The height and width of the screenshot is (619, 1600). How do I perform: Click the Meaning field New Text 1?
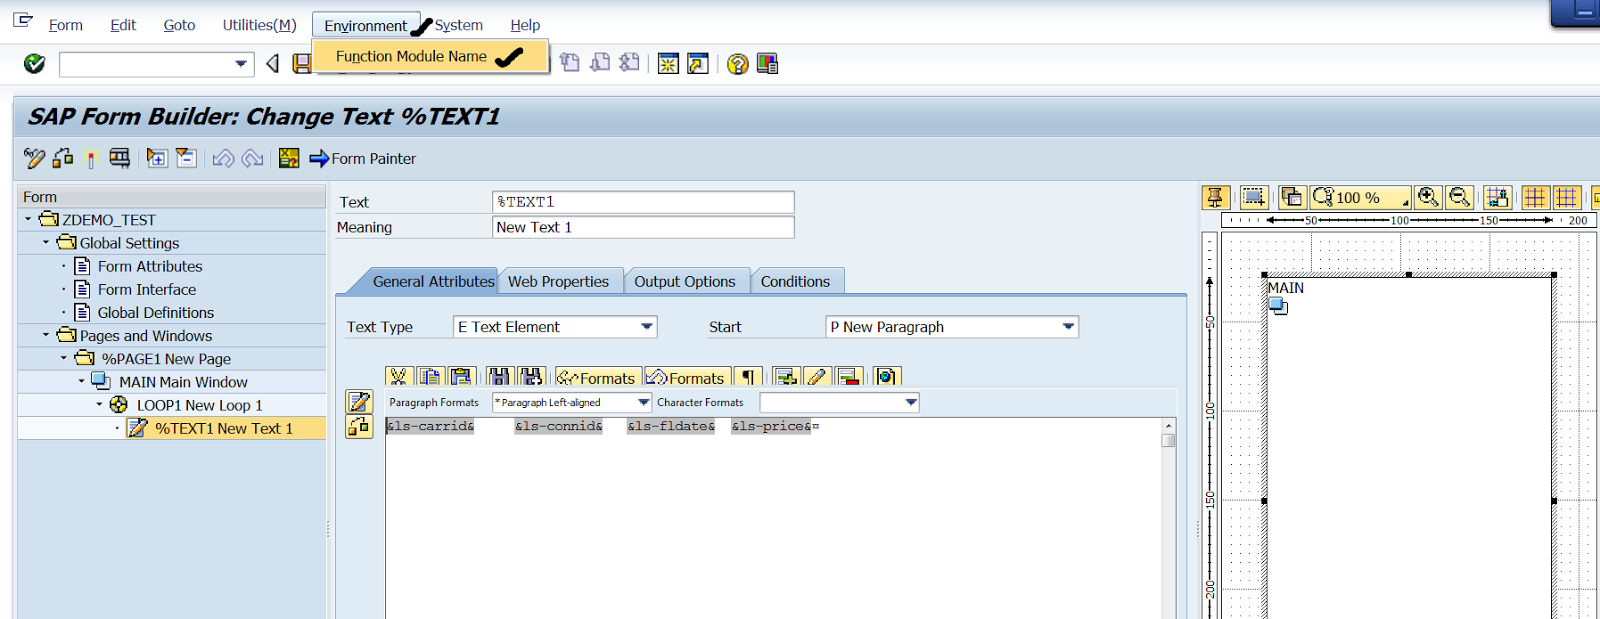click(643, 227)
